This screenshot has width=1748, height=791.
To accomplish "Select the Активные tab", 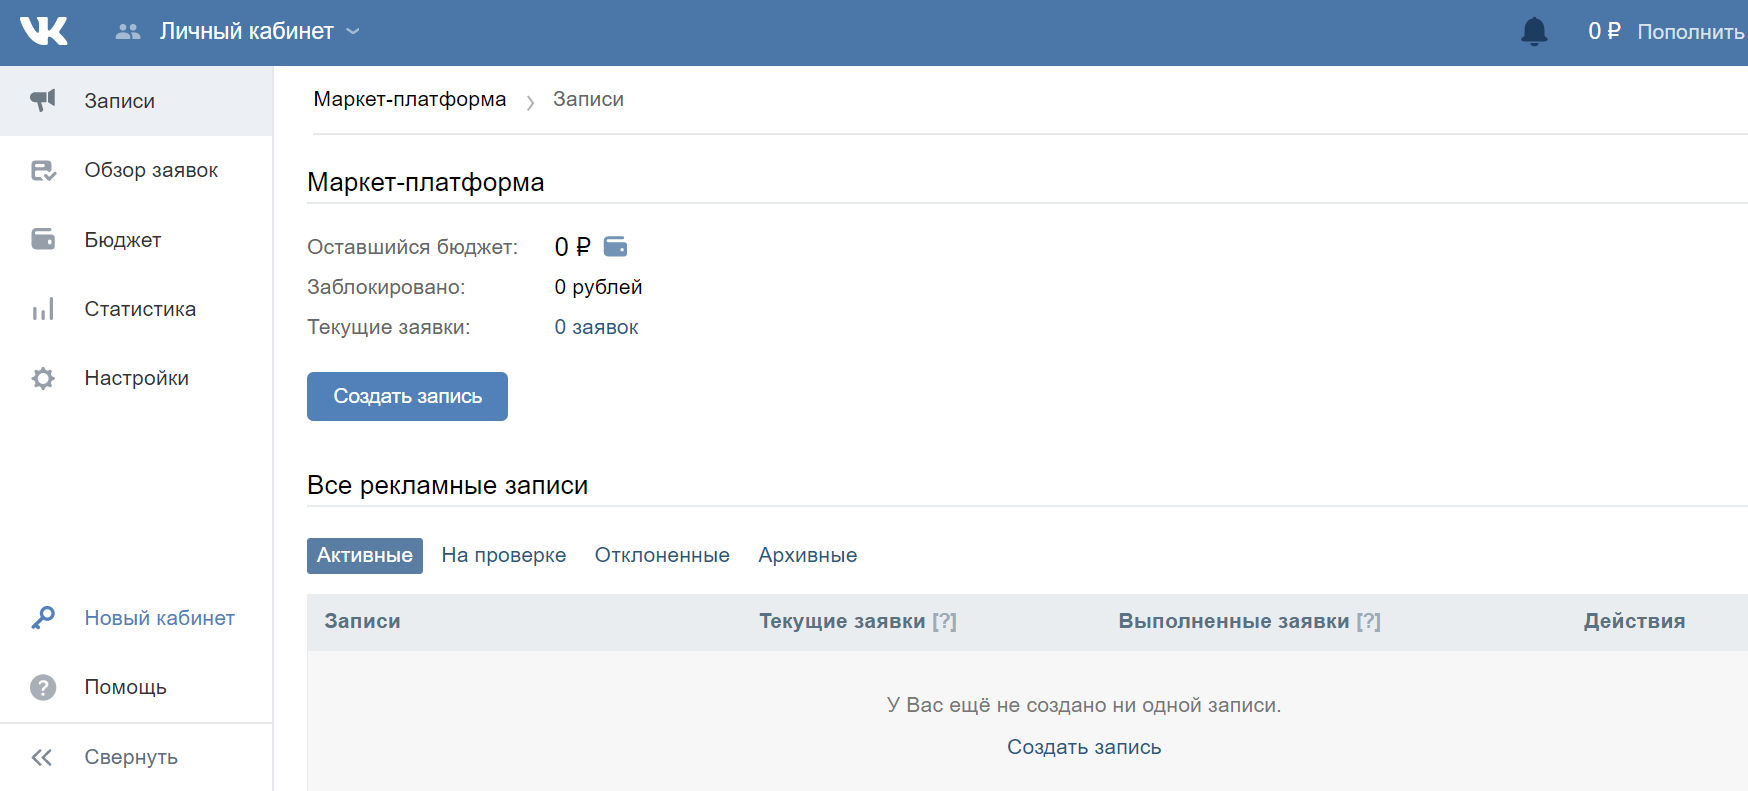I will (365, 555).
